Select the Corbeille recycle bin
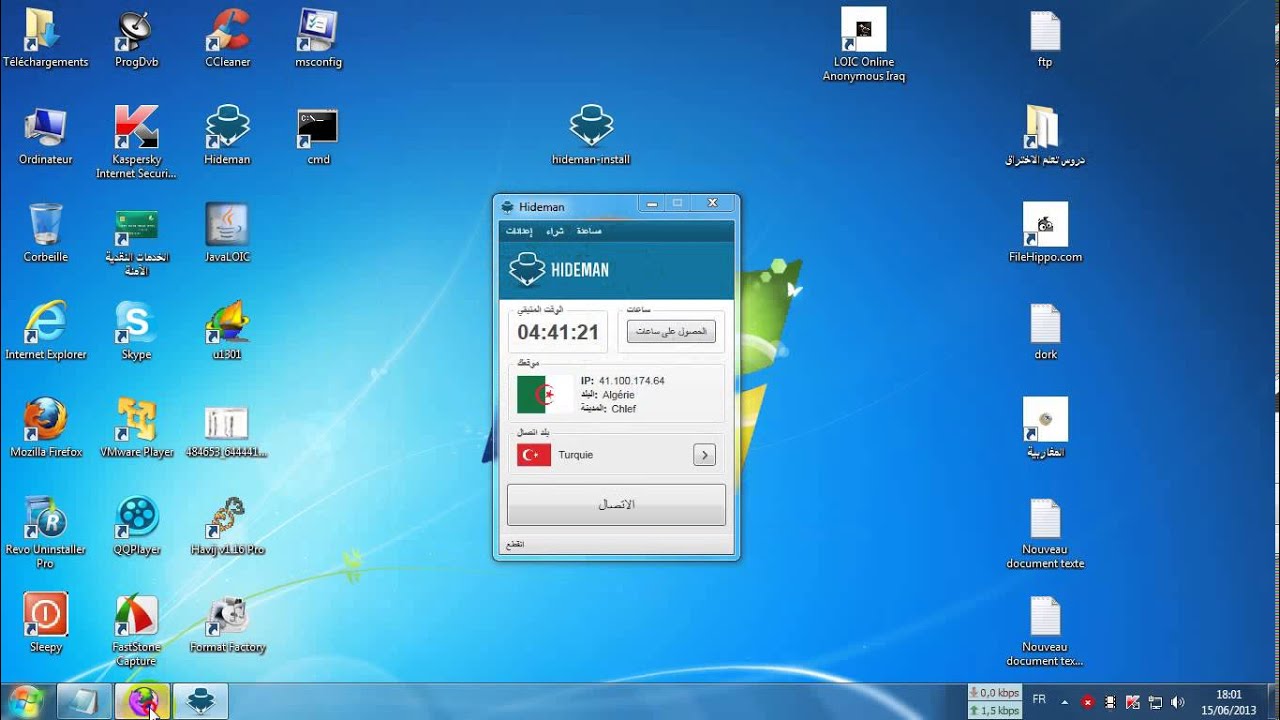This screenshot has width=1280, height=720. [x=45, y=233]
